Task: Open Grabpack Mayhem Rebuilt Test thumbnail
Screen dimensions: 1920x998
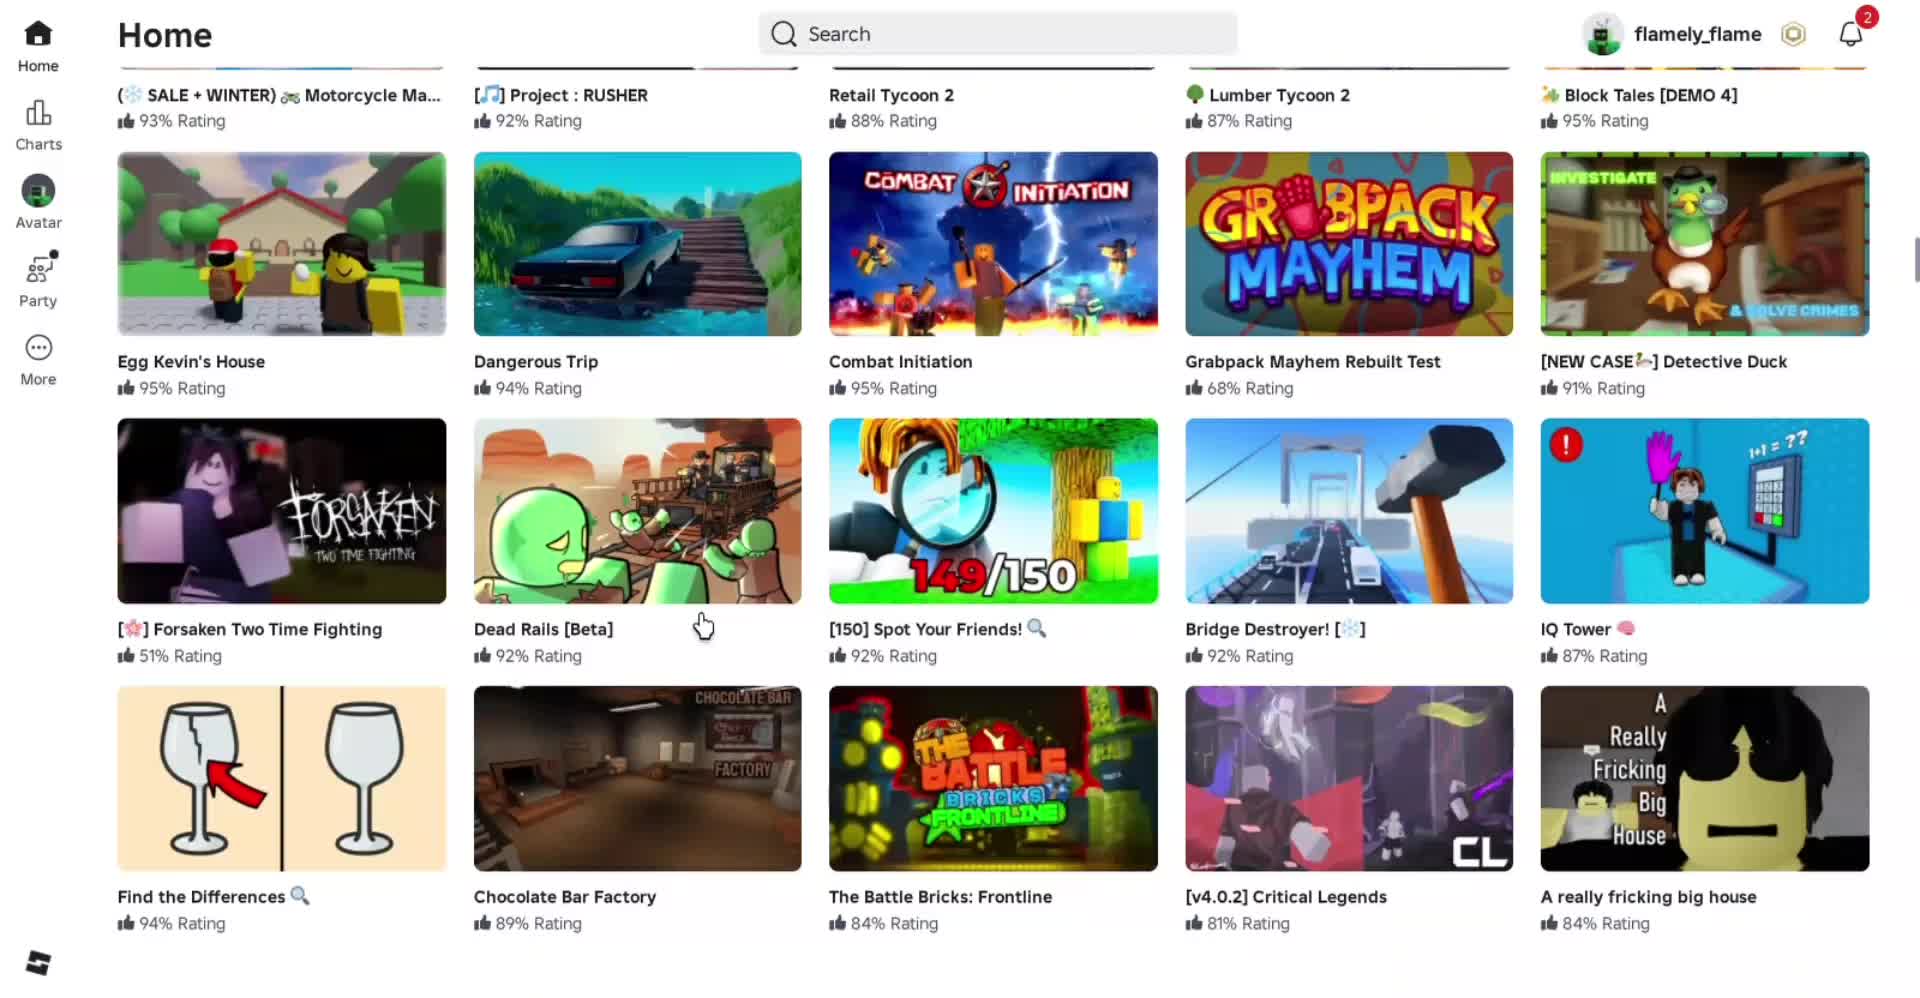Action: (1349, 244)
